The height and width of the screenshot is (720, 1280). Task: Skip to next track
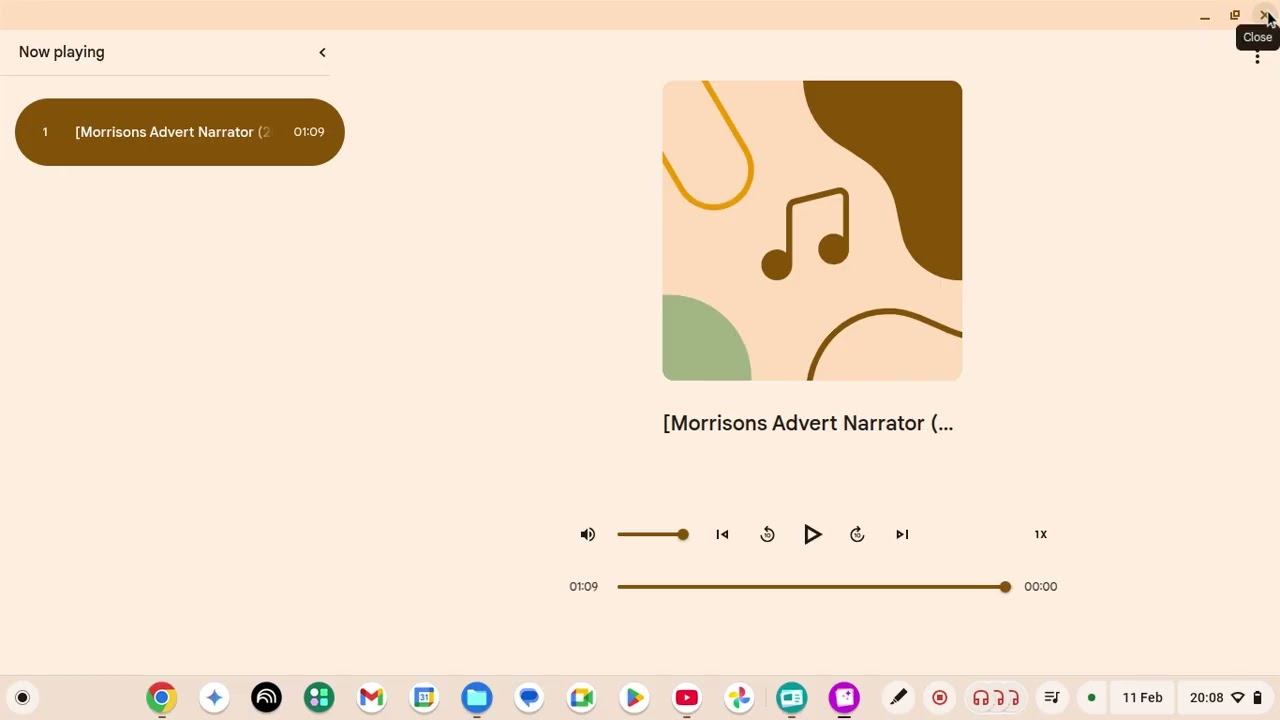pyautogui.click(x=902, y=534)
